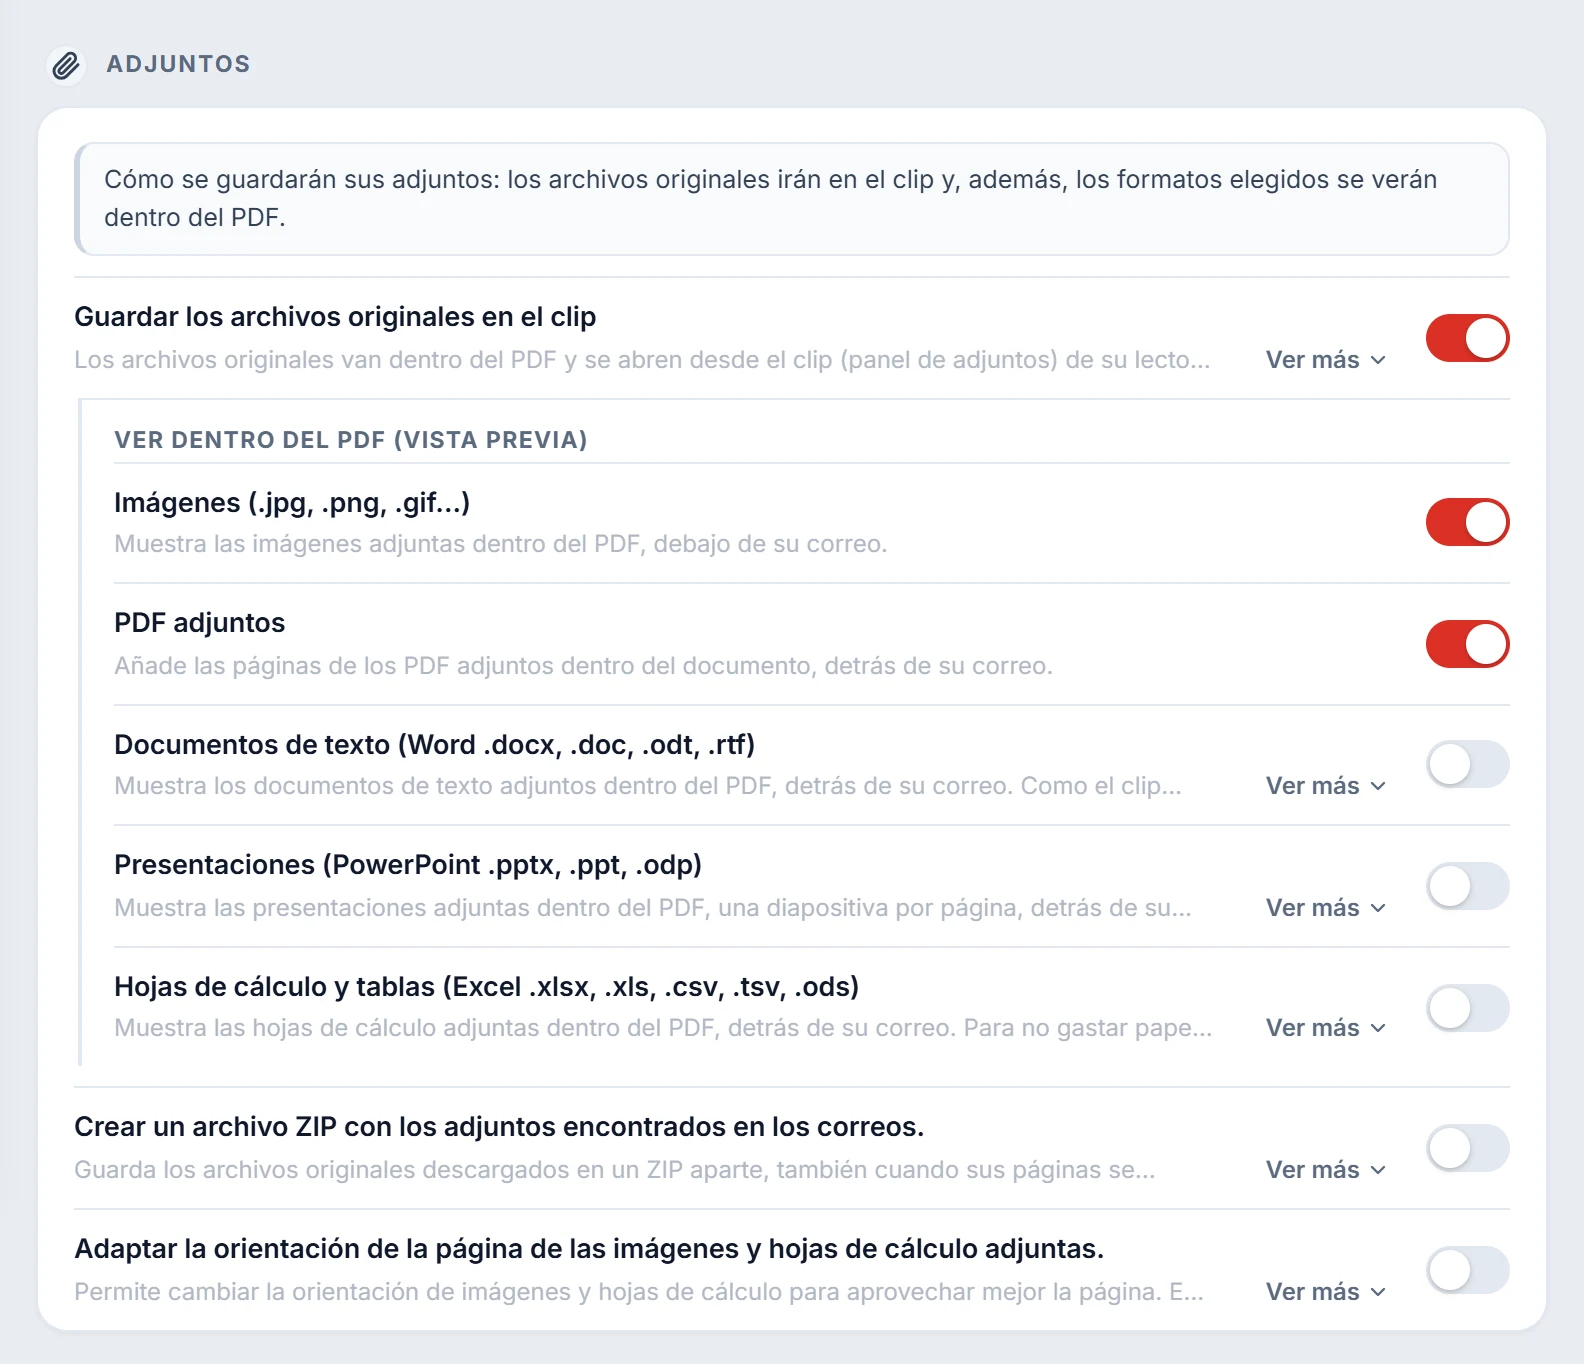
Task: Click the 'PDF adjuntos' label
Action: pyautogui.click(x=200, y=623)
